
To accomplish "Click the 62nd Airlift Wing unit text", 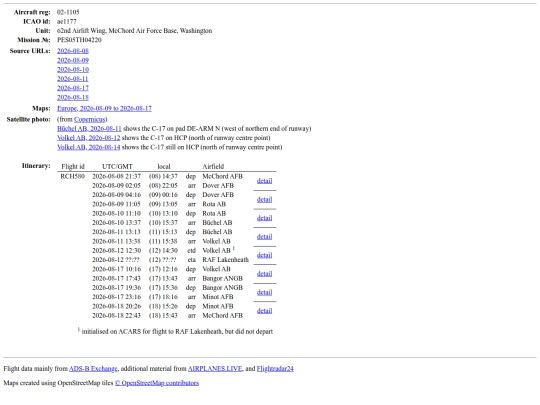I will coord(135,31).
